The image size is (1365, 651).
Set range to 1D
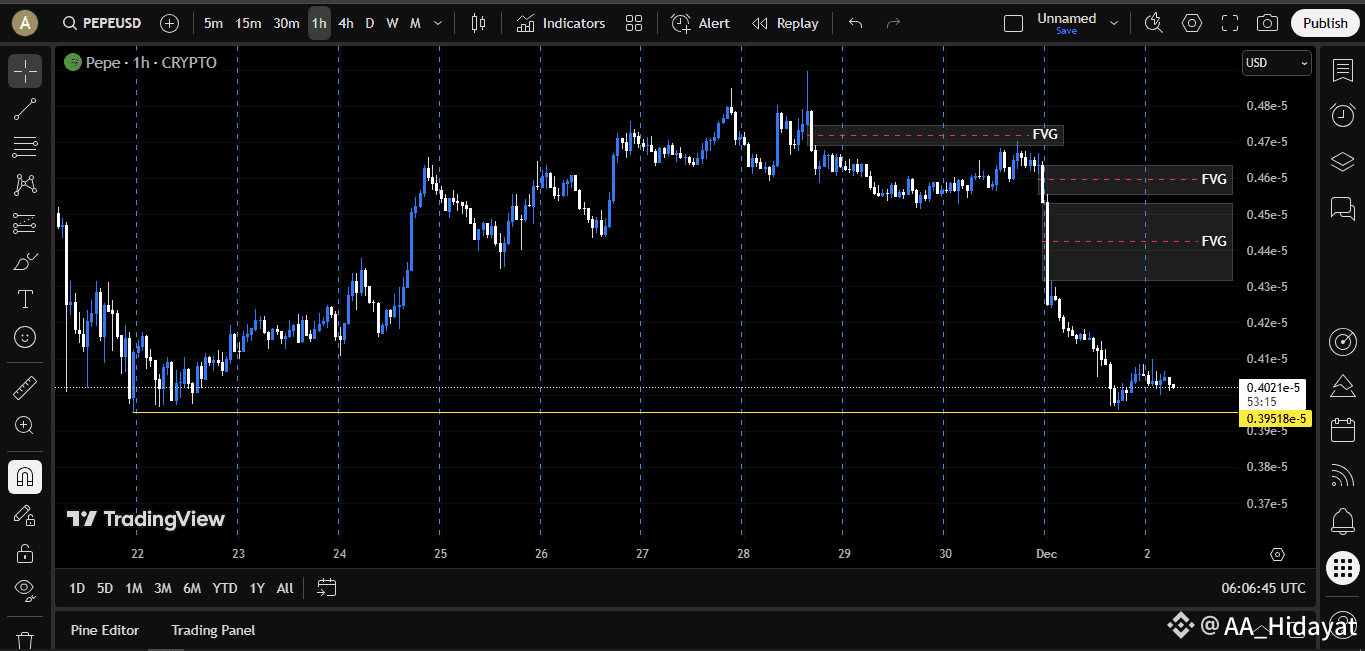click(x=77, y=588)
